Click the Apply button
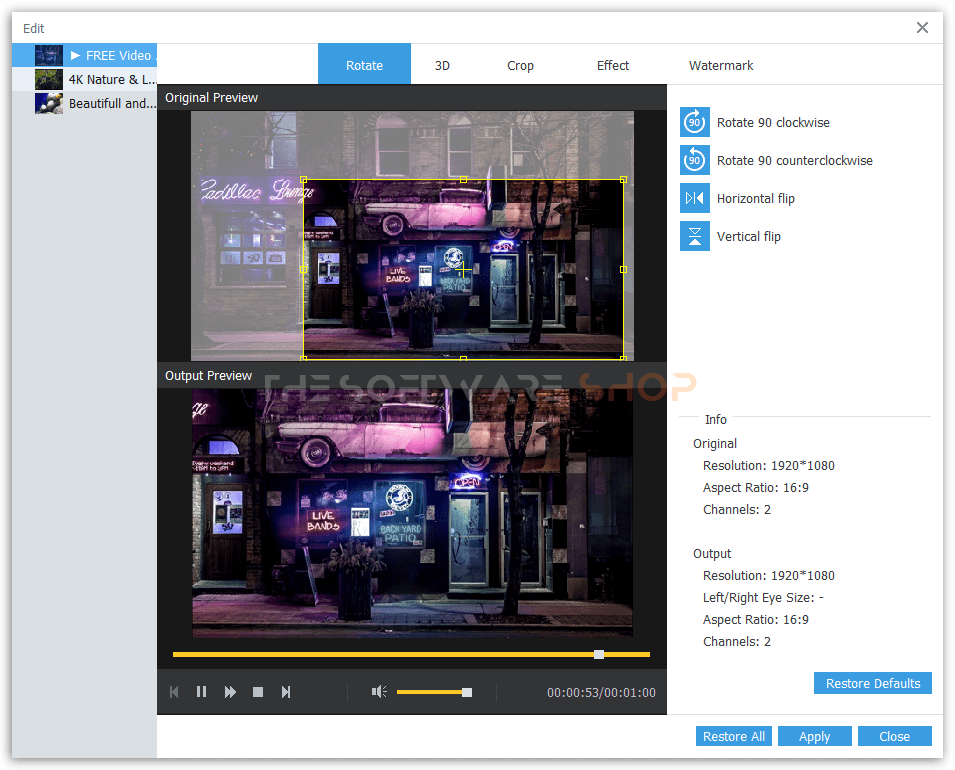955x770 pixels. 814,737
